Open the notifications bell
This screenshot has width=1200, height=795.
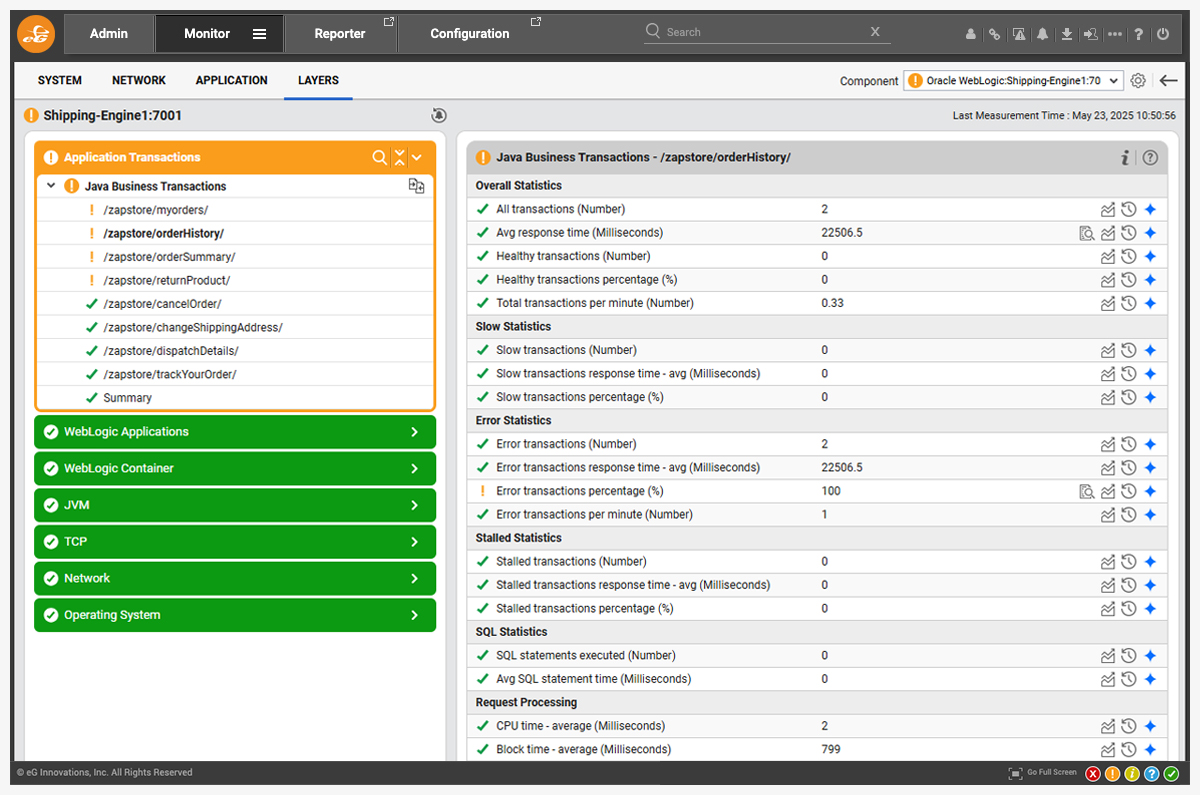[x=1043, y=34]
